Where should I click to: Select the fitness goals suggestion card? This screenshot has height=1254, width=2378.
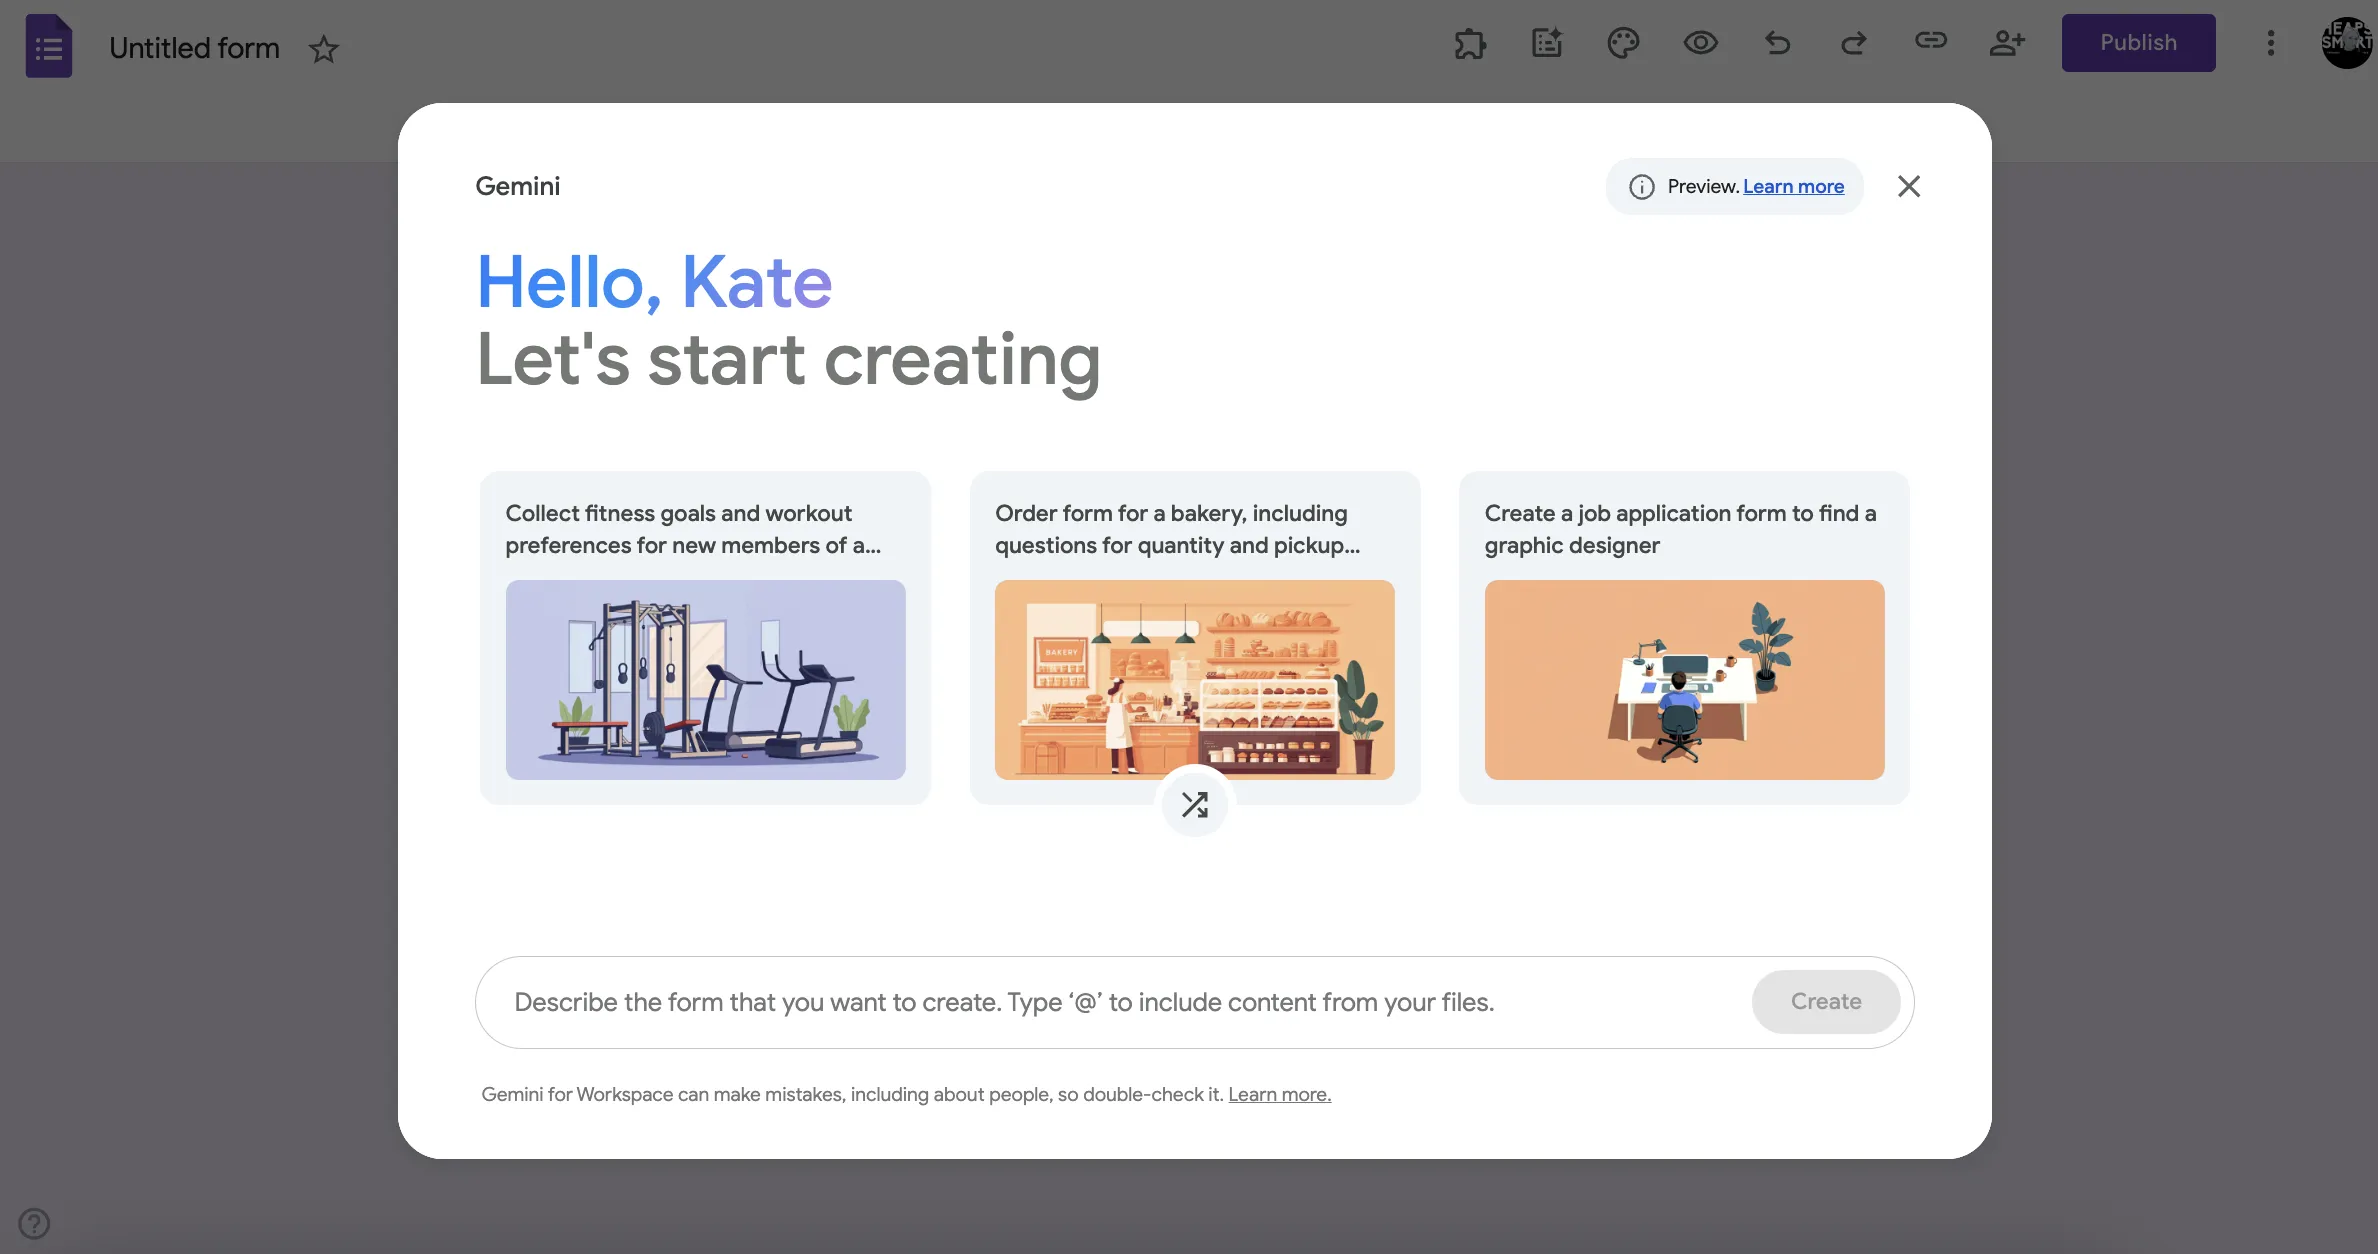click(705, 638)
